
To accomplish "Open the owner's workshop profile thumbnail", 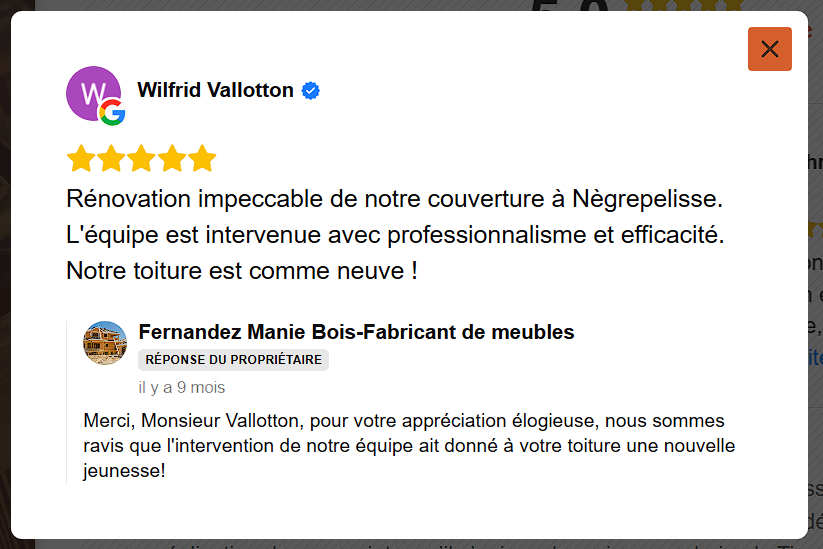I will coord(105,343).
